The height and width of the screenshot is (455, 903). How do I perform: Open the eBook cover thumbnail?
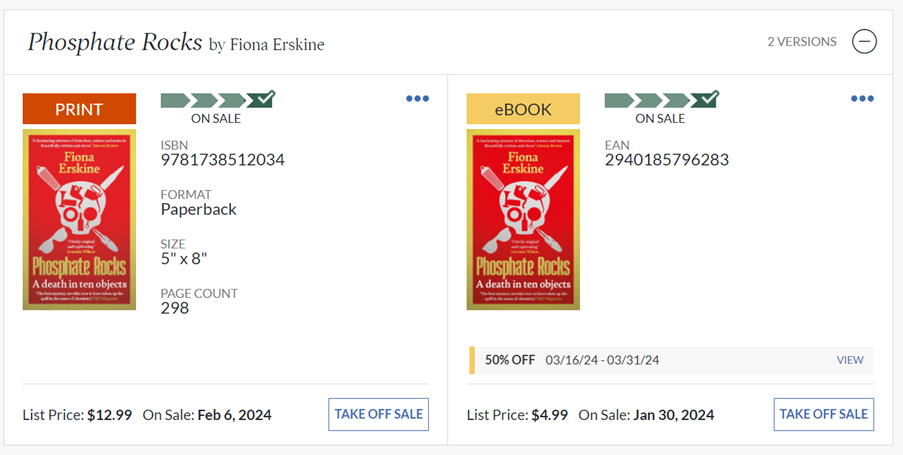(523, 219)
